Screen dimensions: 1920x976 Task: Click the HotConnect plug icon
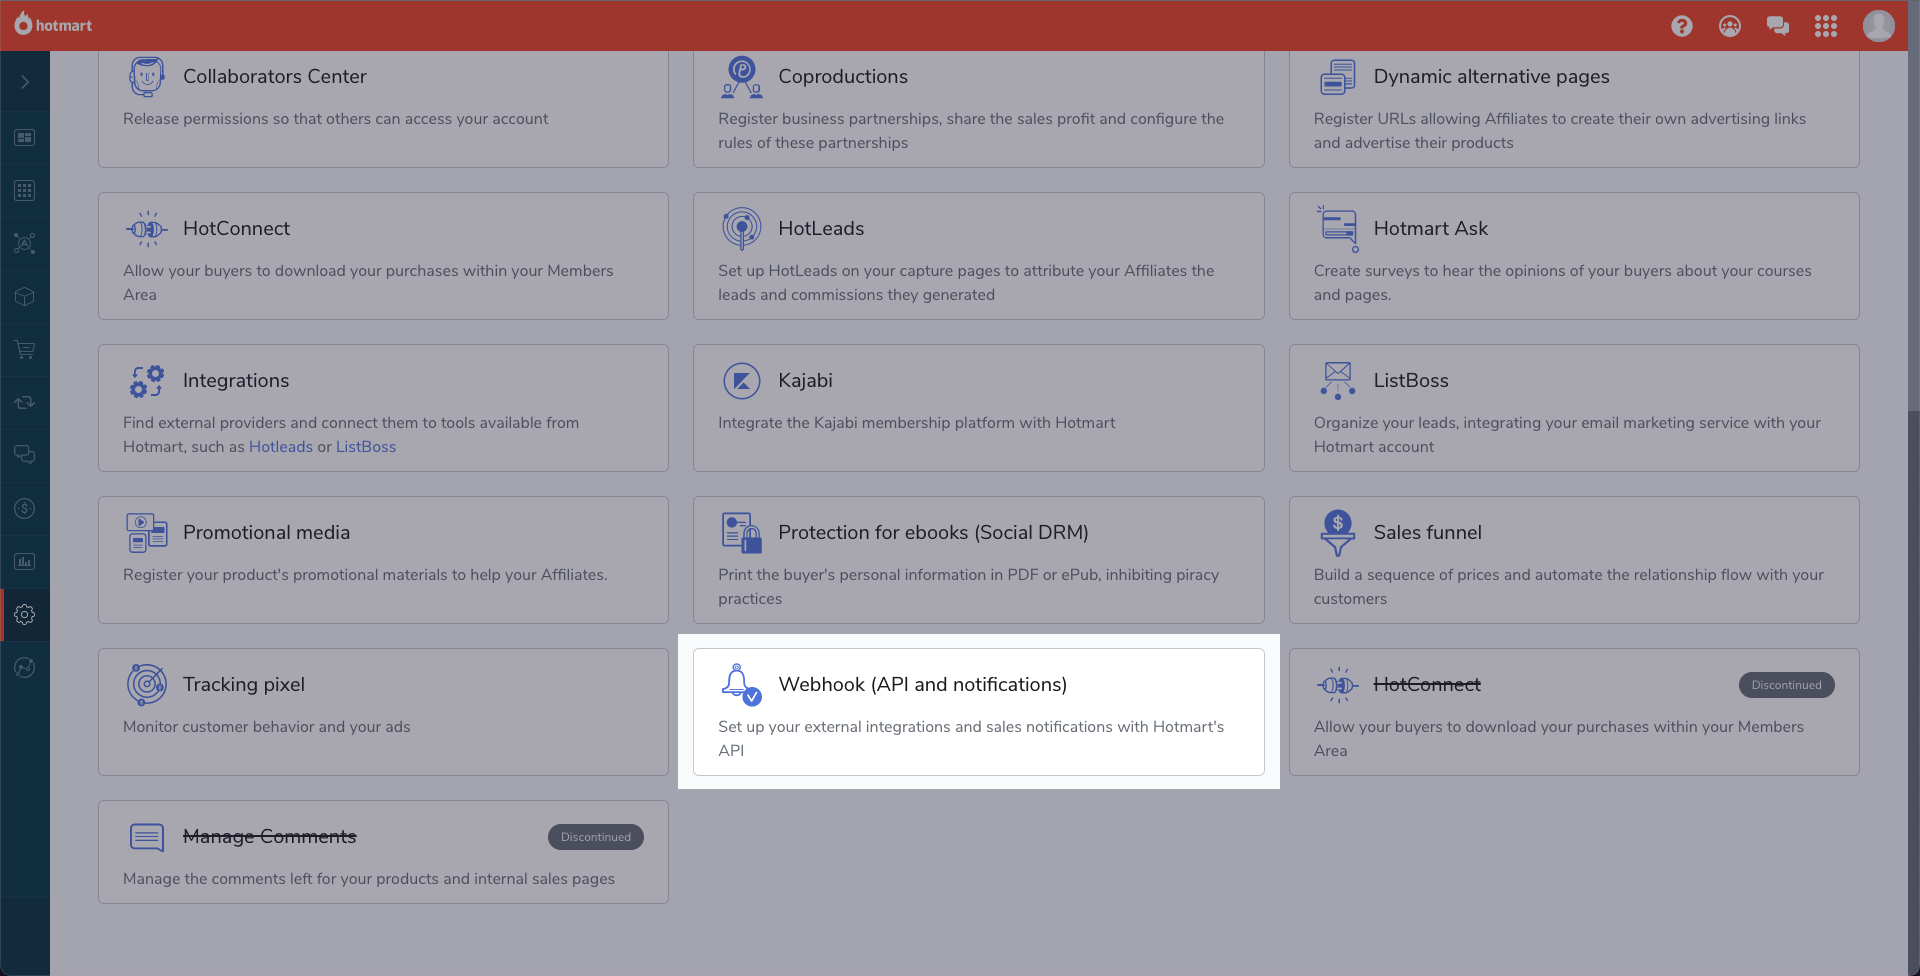coord(147,229)
